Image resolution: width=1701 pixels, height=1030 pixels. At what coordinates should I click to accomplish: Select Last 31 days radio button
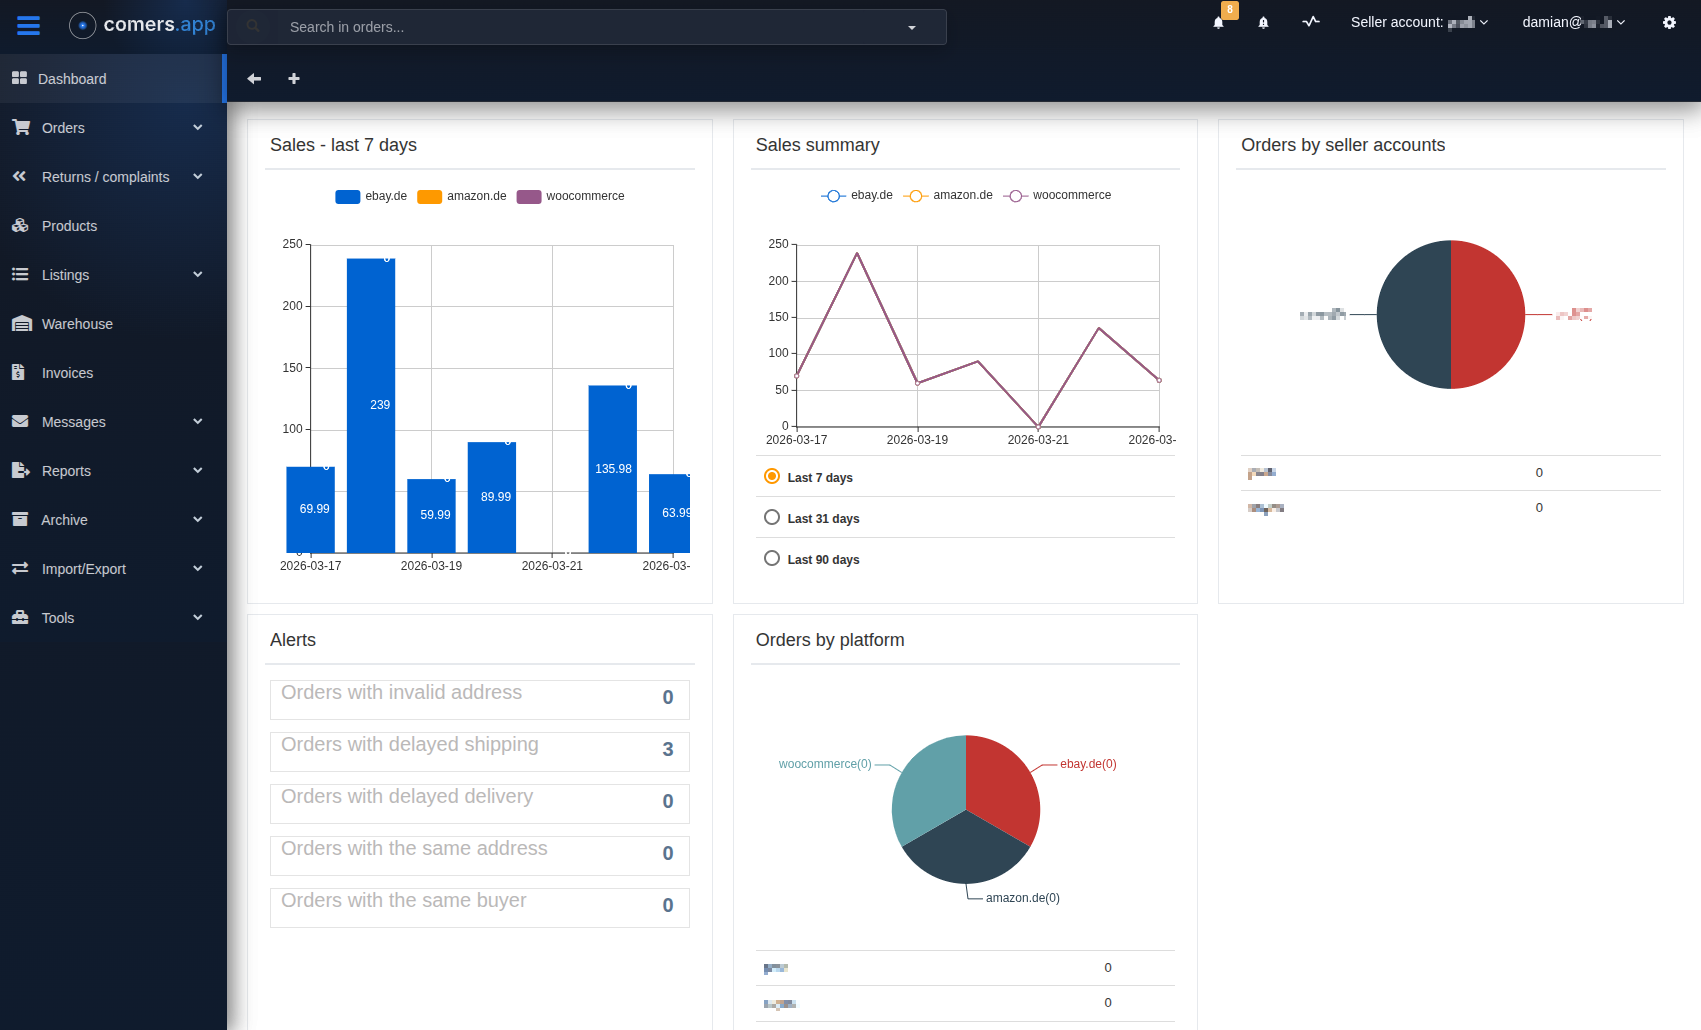(772, 518)
